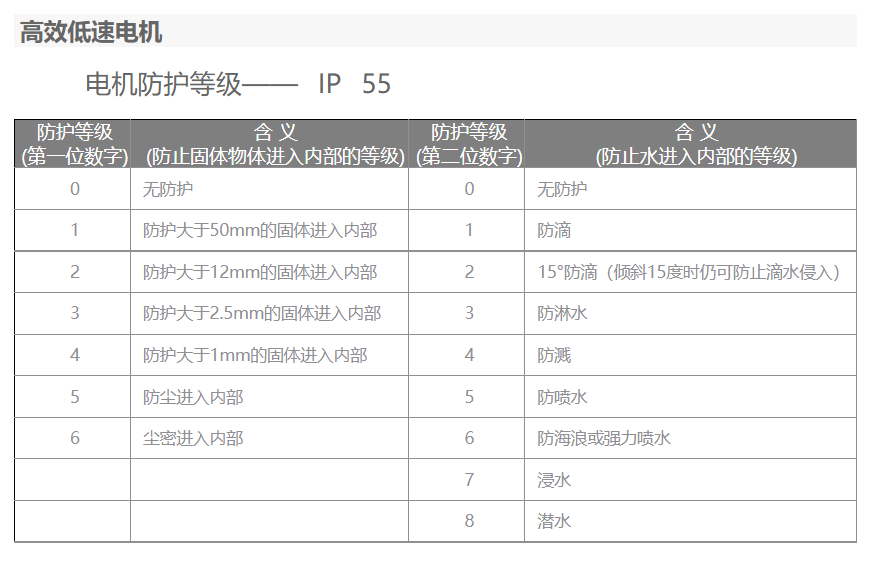Select the 浸水 cell in row 7

point(554,480)
